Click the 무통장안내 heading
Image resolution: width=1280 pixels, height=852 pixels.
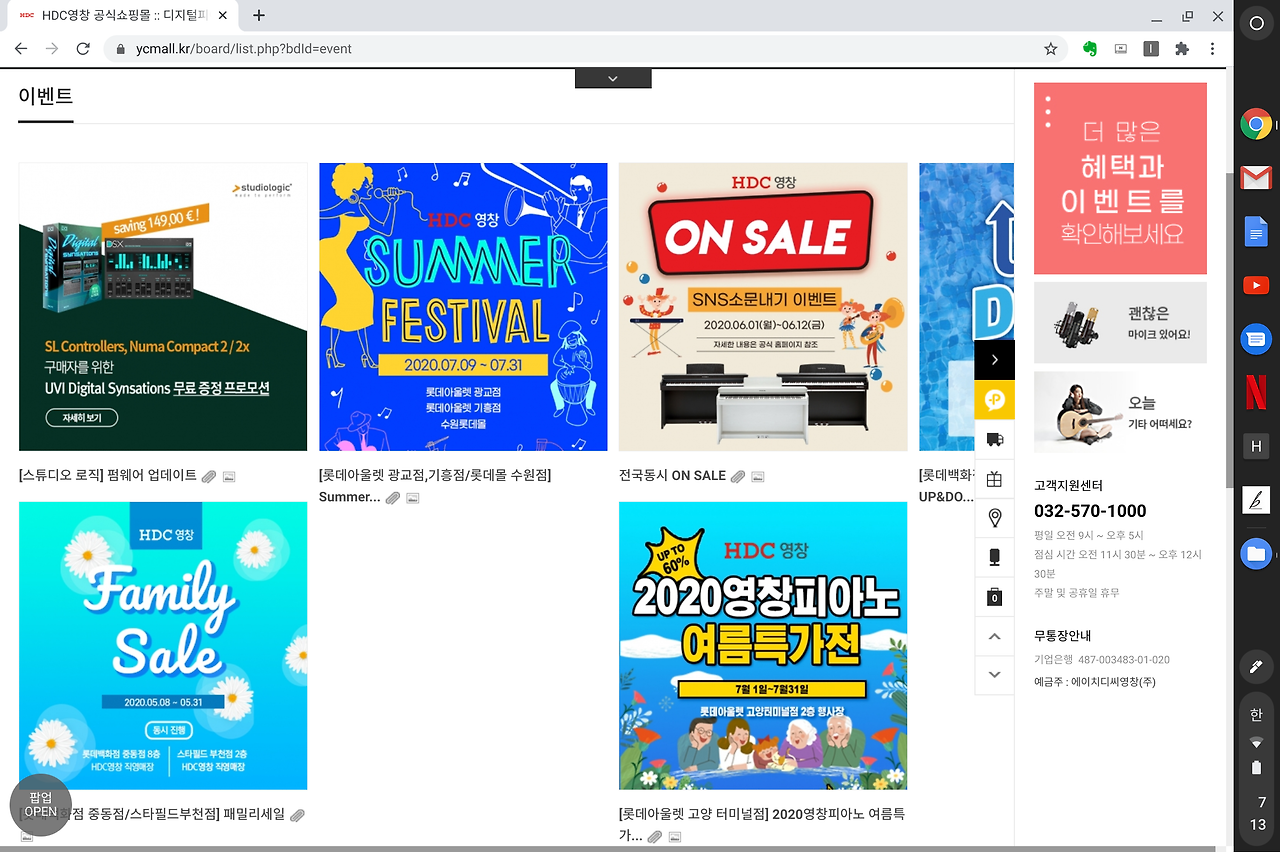coord(1062,635)
